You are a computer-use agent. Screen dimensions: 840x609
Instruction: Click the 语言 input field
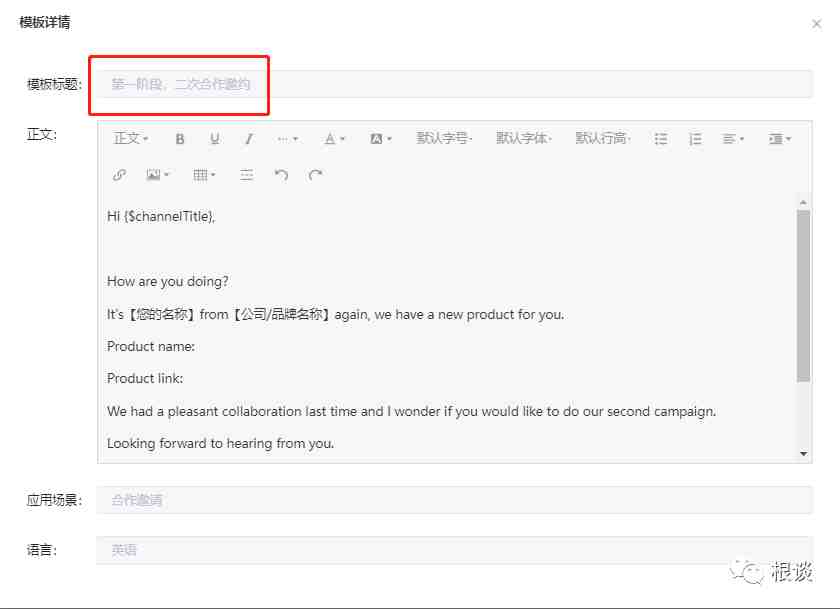tap(454, 550)
